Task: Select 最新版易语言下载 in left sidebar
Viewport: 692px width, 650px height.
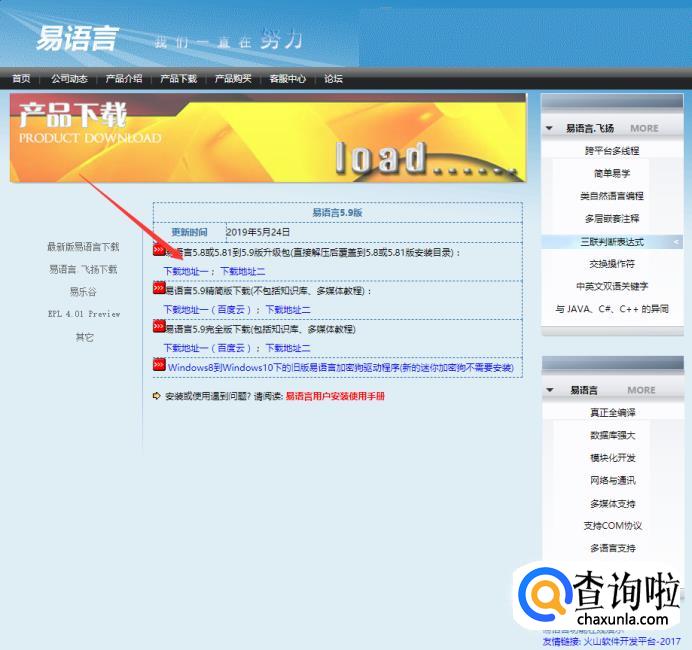Action: (x=83, y=247)
